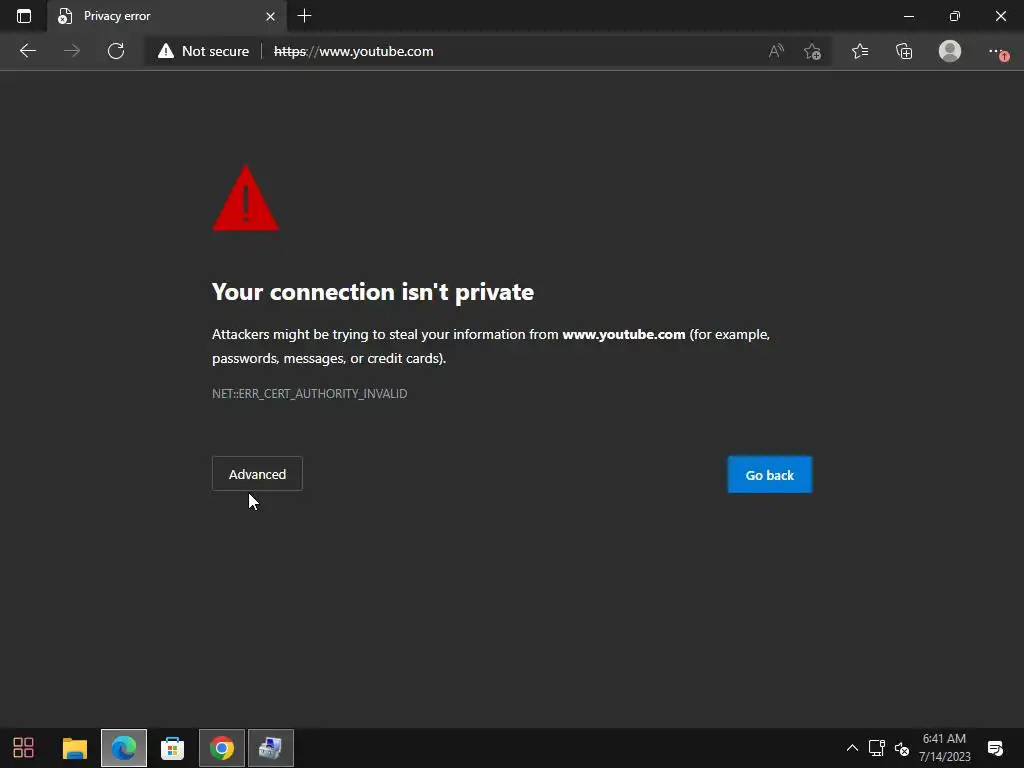This screenshot has height=768, width=1024.
Task: Show hidden system tray icons
Action: click(852, 748)
